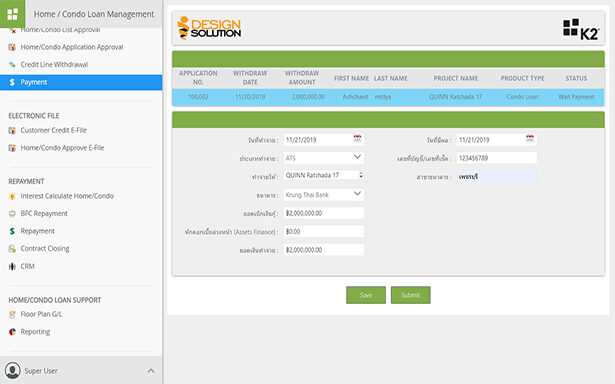Click the K2 logo
This screenshot has width=615, height=384.
pos(580,29)
